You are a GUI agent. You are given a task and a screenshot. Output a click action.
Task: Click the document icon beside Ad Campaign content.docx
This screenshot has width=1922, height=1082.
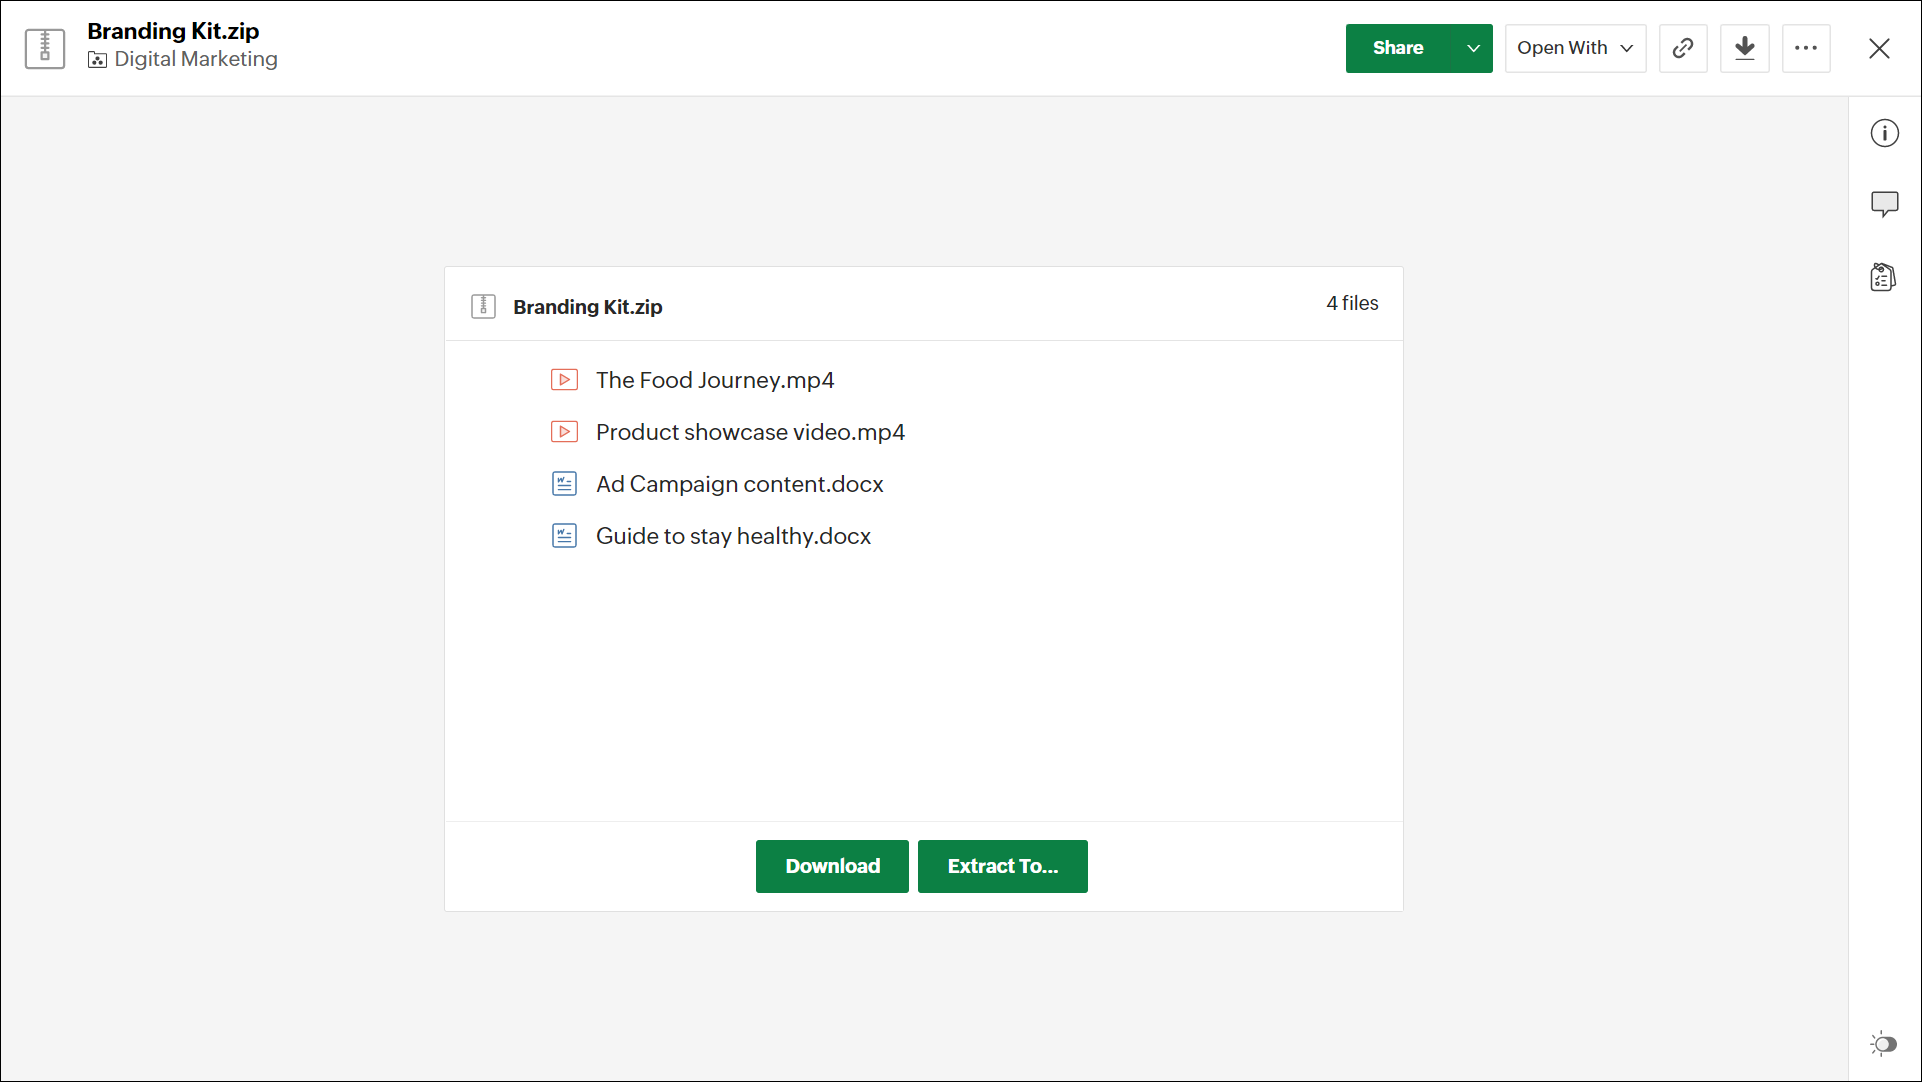point(564,484)
